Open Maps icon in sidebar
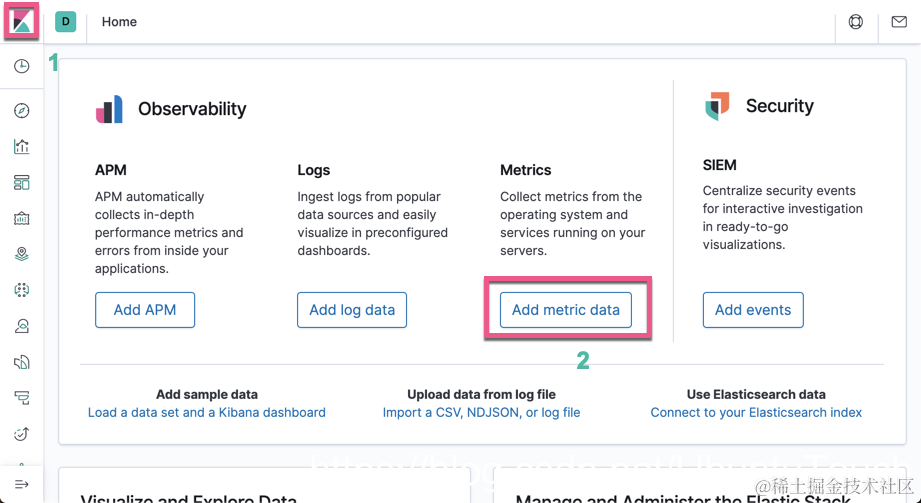Image resolution: width=921 pixels, height=503 pixels. (21, 255)
